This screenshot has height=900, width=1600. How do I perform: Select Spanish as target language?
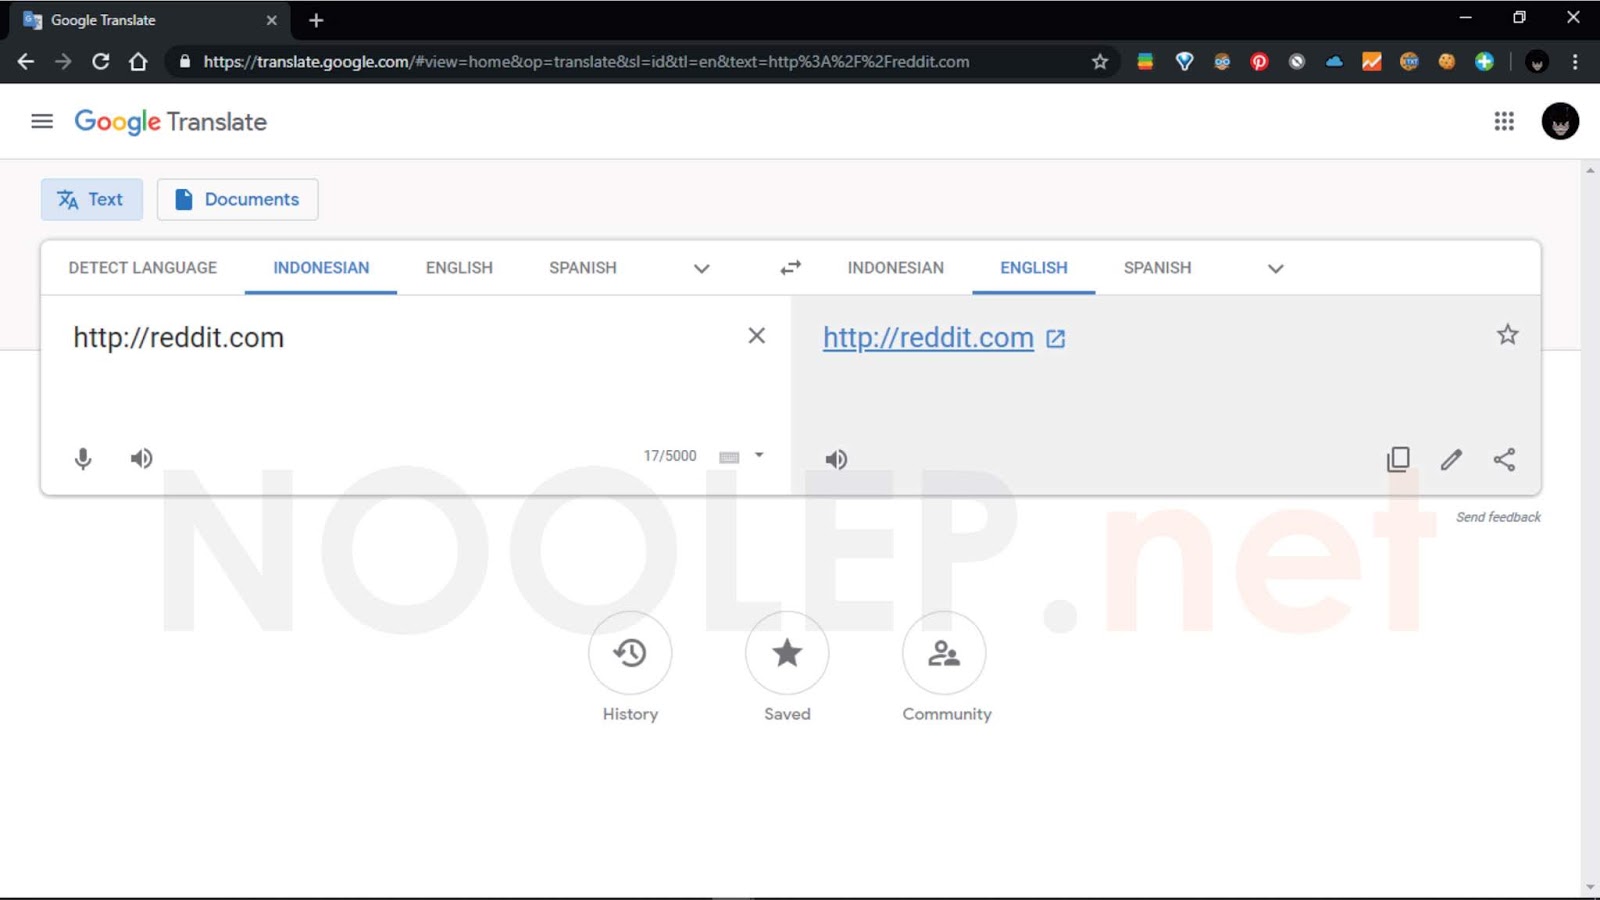point(1158,268)
